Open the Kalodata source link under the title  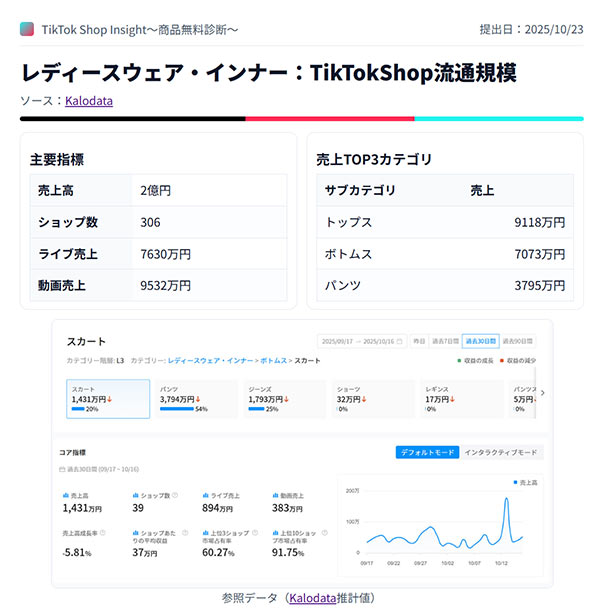pos(88,100)
